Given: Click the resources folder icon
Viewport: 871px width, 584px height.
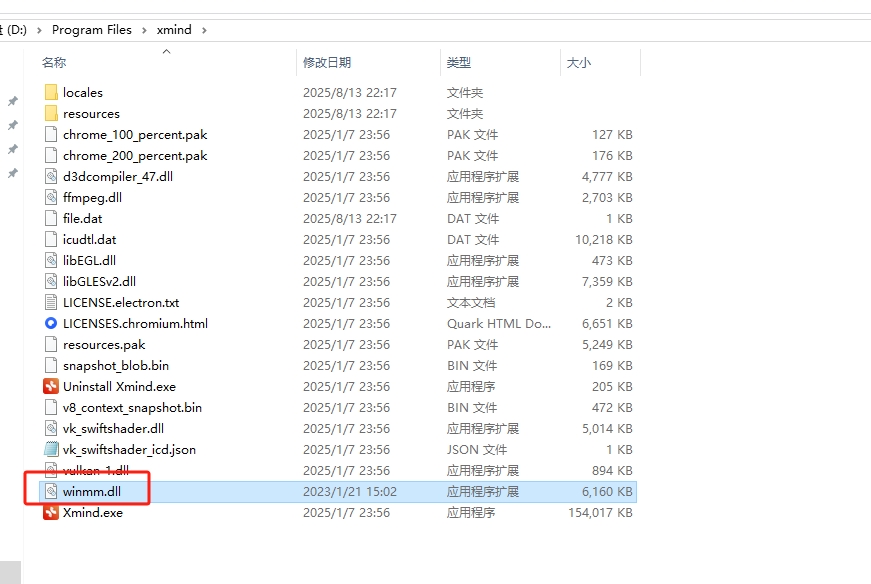Looking at the screenshot, I should [51, 113].
